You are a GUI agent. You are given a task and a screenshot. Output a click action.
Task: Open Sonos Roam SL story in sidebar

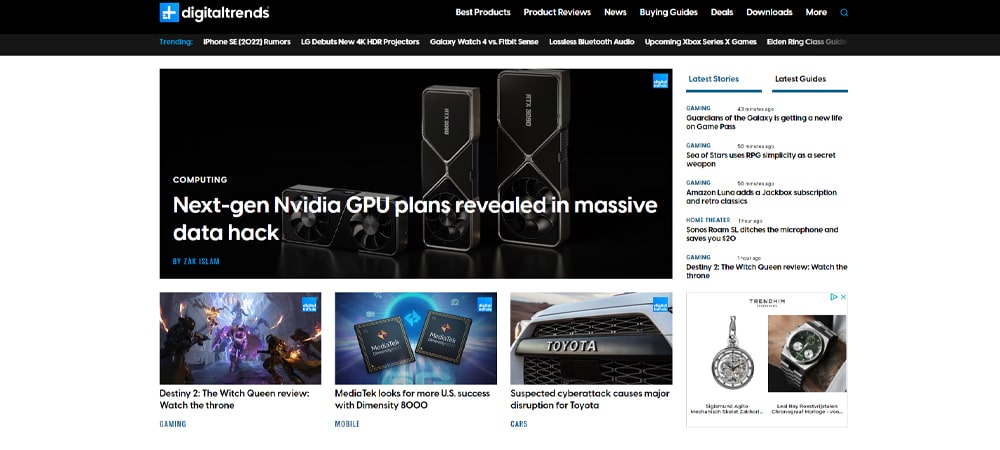[x=761, y=234]
